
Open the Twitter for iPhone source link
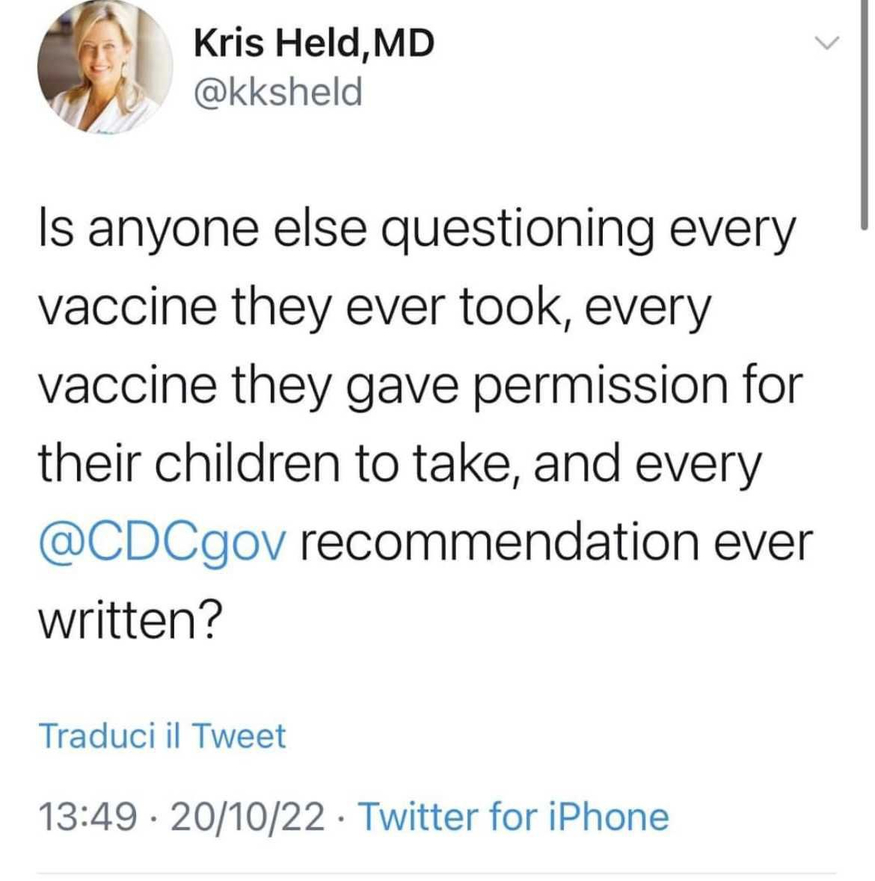512,816
